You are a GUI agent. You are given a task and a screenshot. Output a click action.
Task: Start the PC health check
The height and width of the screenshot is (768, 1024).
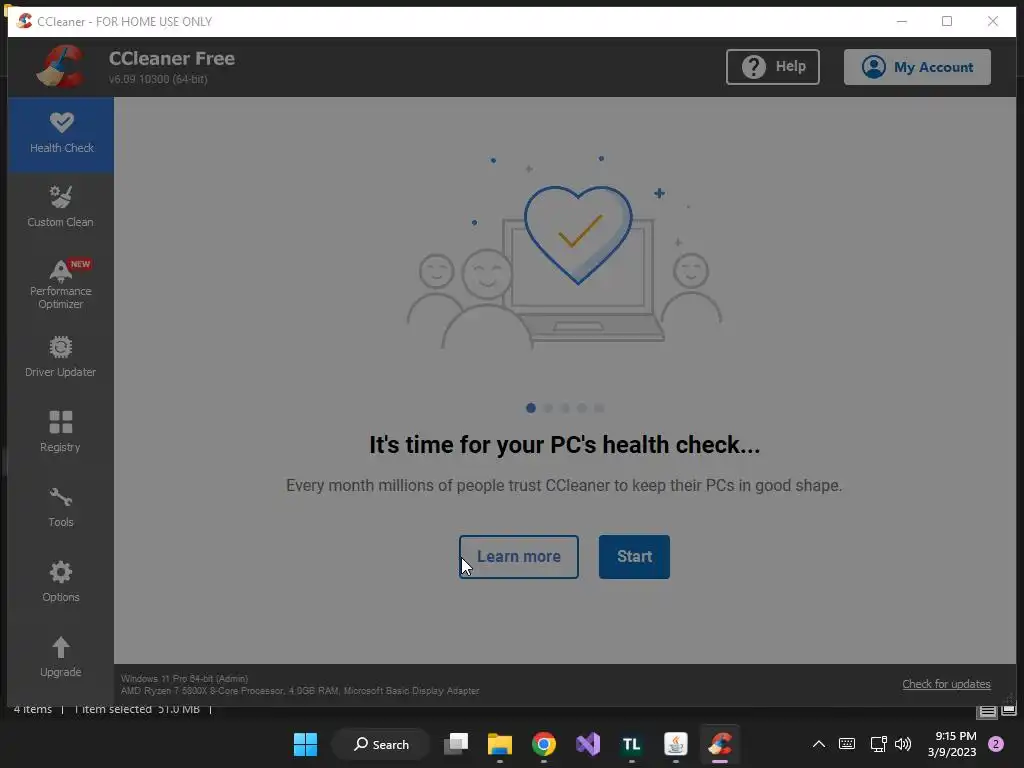[634, 556]
